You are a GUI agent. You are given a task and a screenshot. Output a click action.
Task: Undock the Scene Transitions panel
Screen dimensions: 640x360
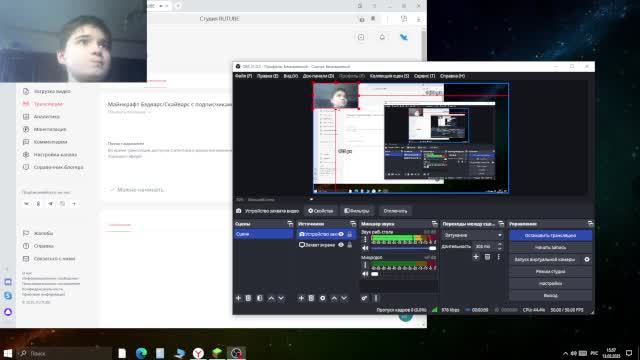(501, 224)
